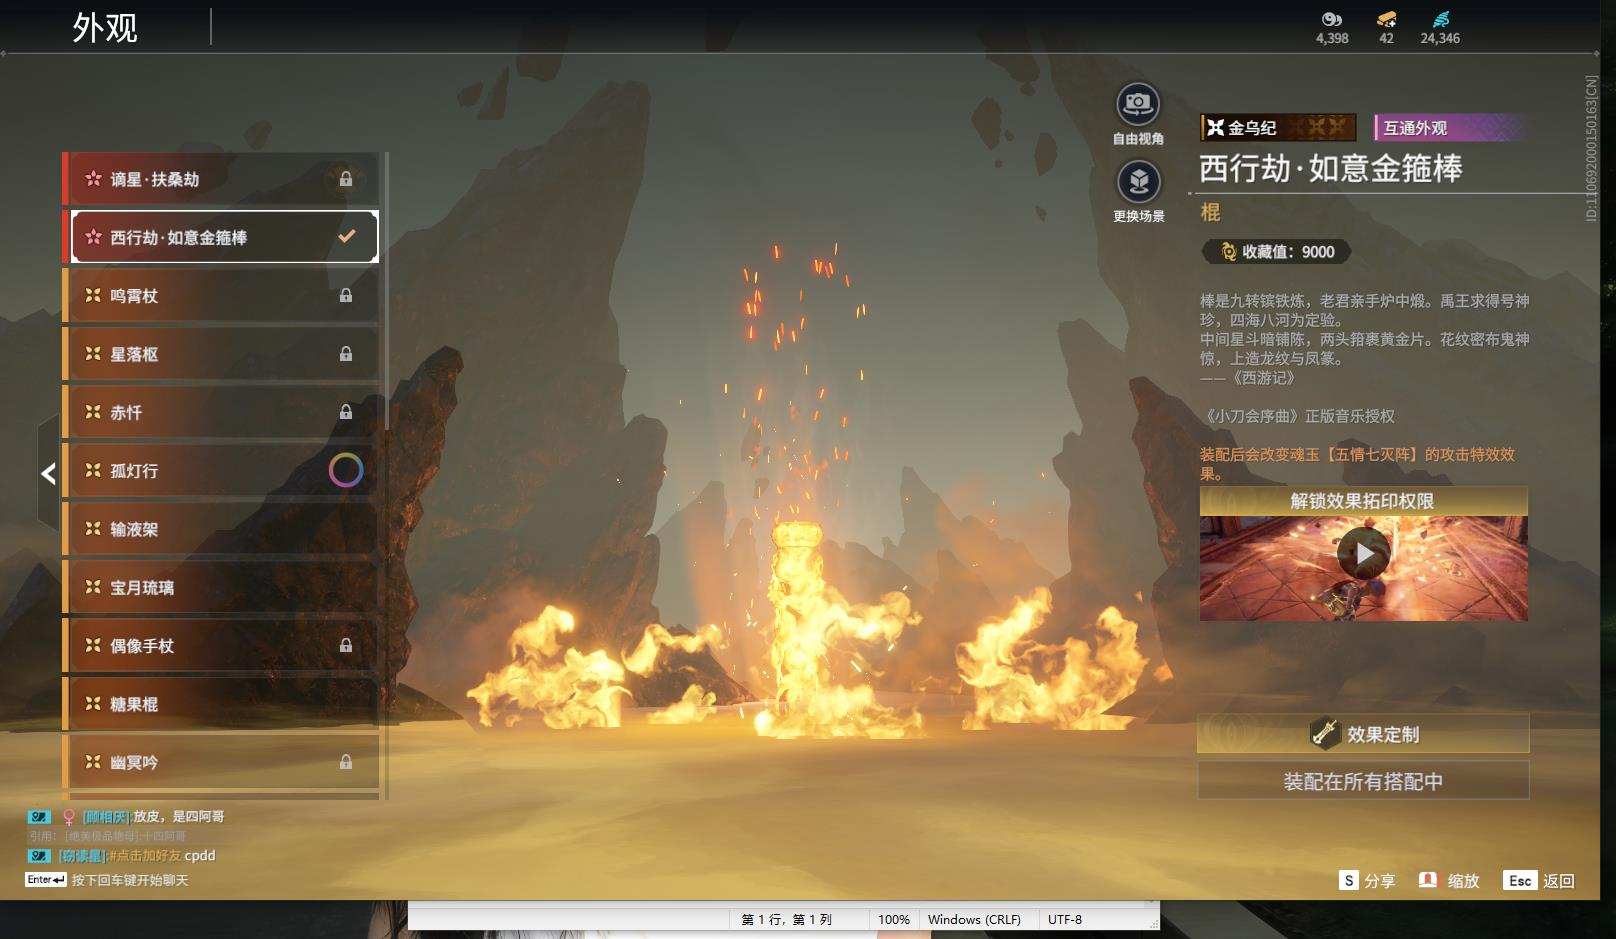Image resolution: width=1616 pixels, height=939 pixels.
Task: Click the 分享 share button
Action: [x=1367, y=881]
